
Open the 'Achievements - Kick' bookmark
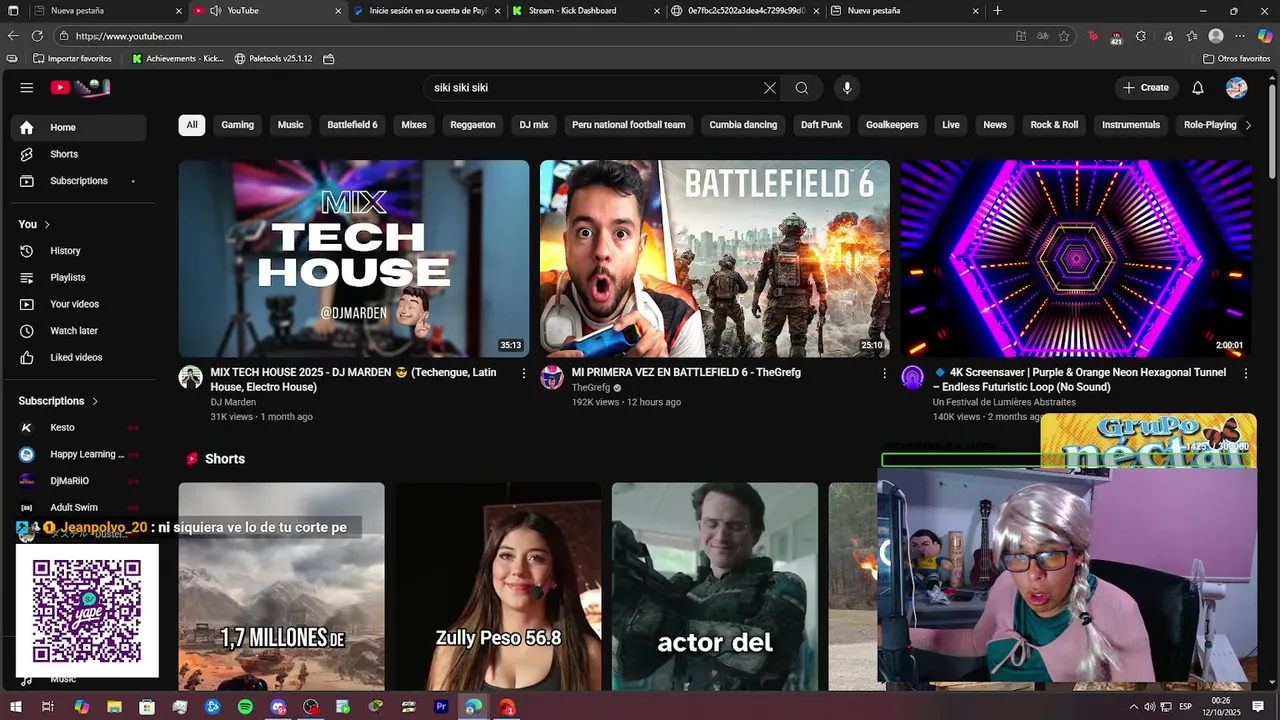tap(178, 59)
